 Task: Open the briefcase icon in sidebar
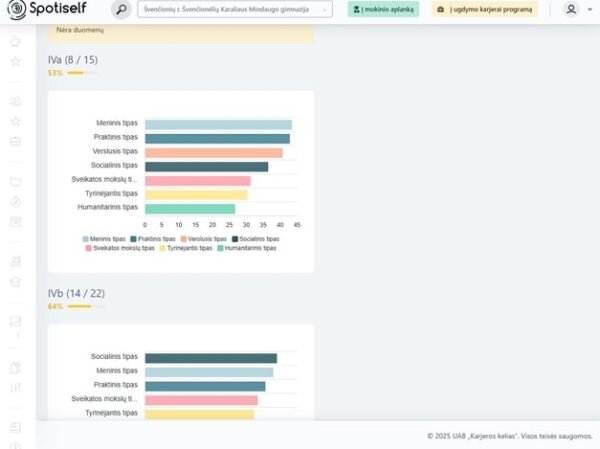click(x=15, y=141)
